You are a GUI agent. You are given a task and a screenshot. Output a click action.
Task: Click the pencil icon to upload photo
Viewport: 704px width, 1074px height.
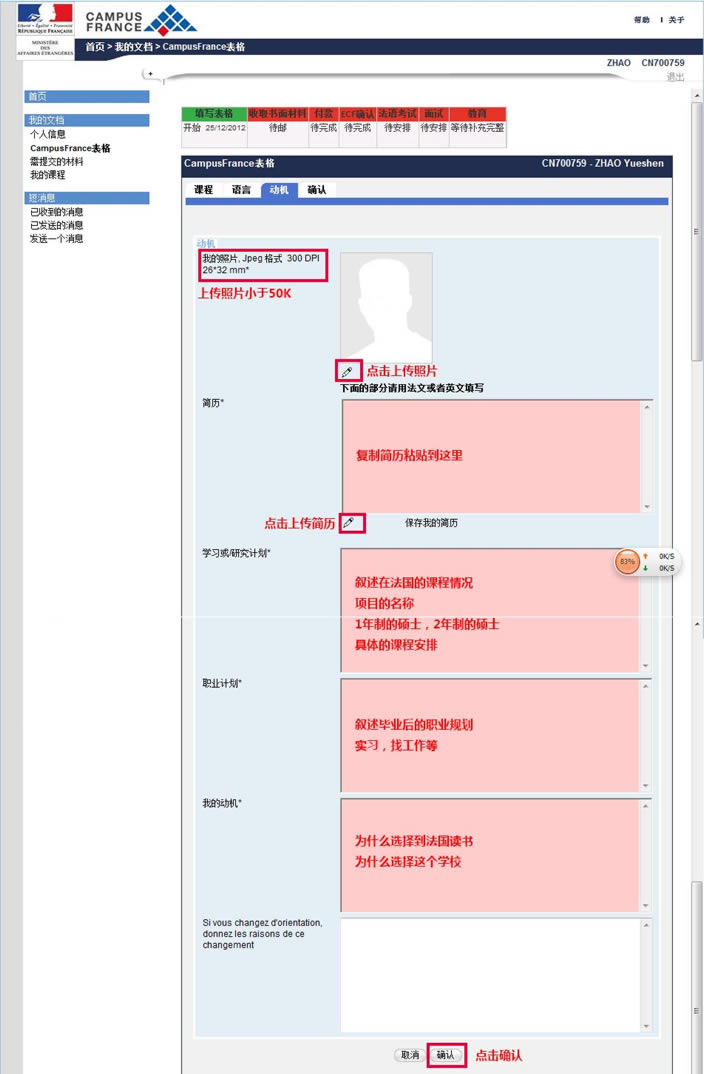(348, 371)
